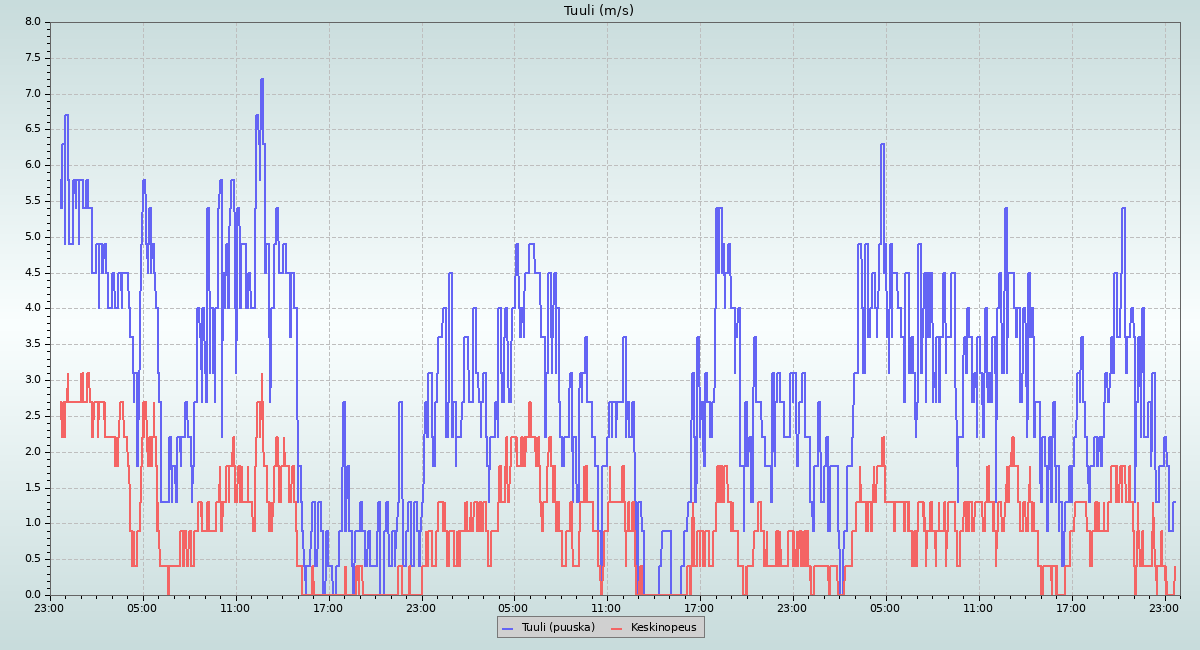Select the 4.5 value on y-axis

32,272
